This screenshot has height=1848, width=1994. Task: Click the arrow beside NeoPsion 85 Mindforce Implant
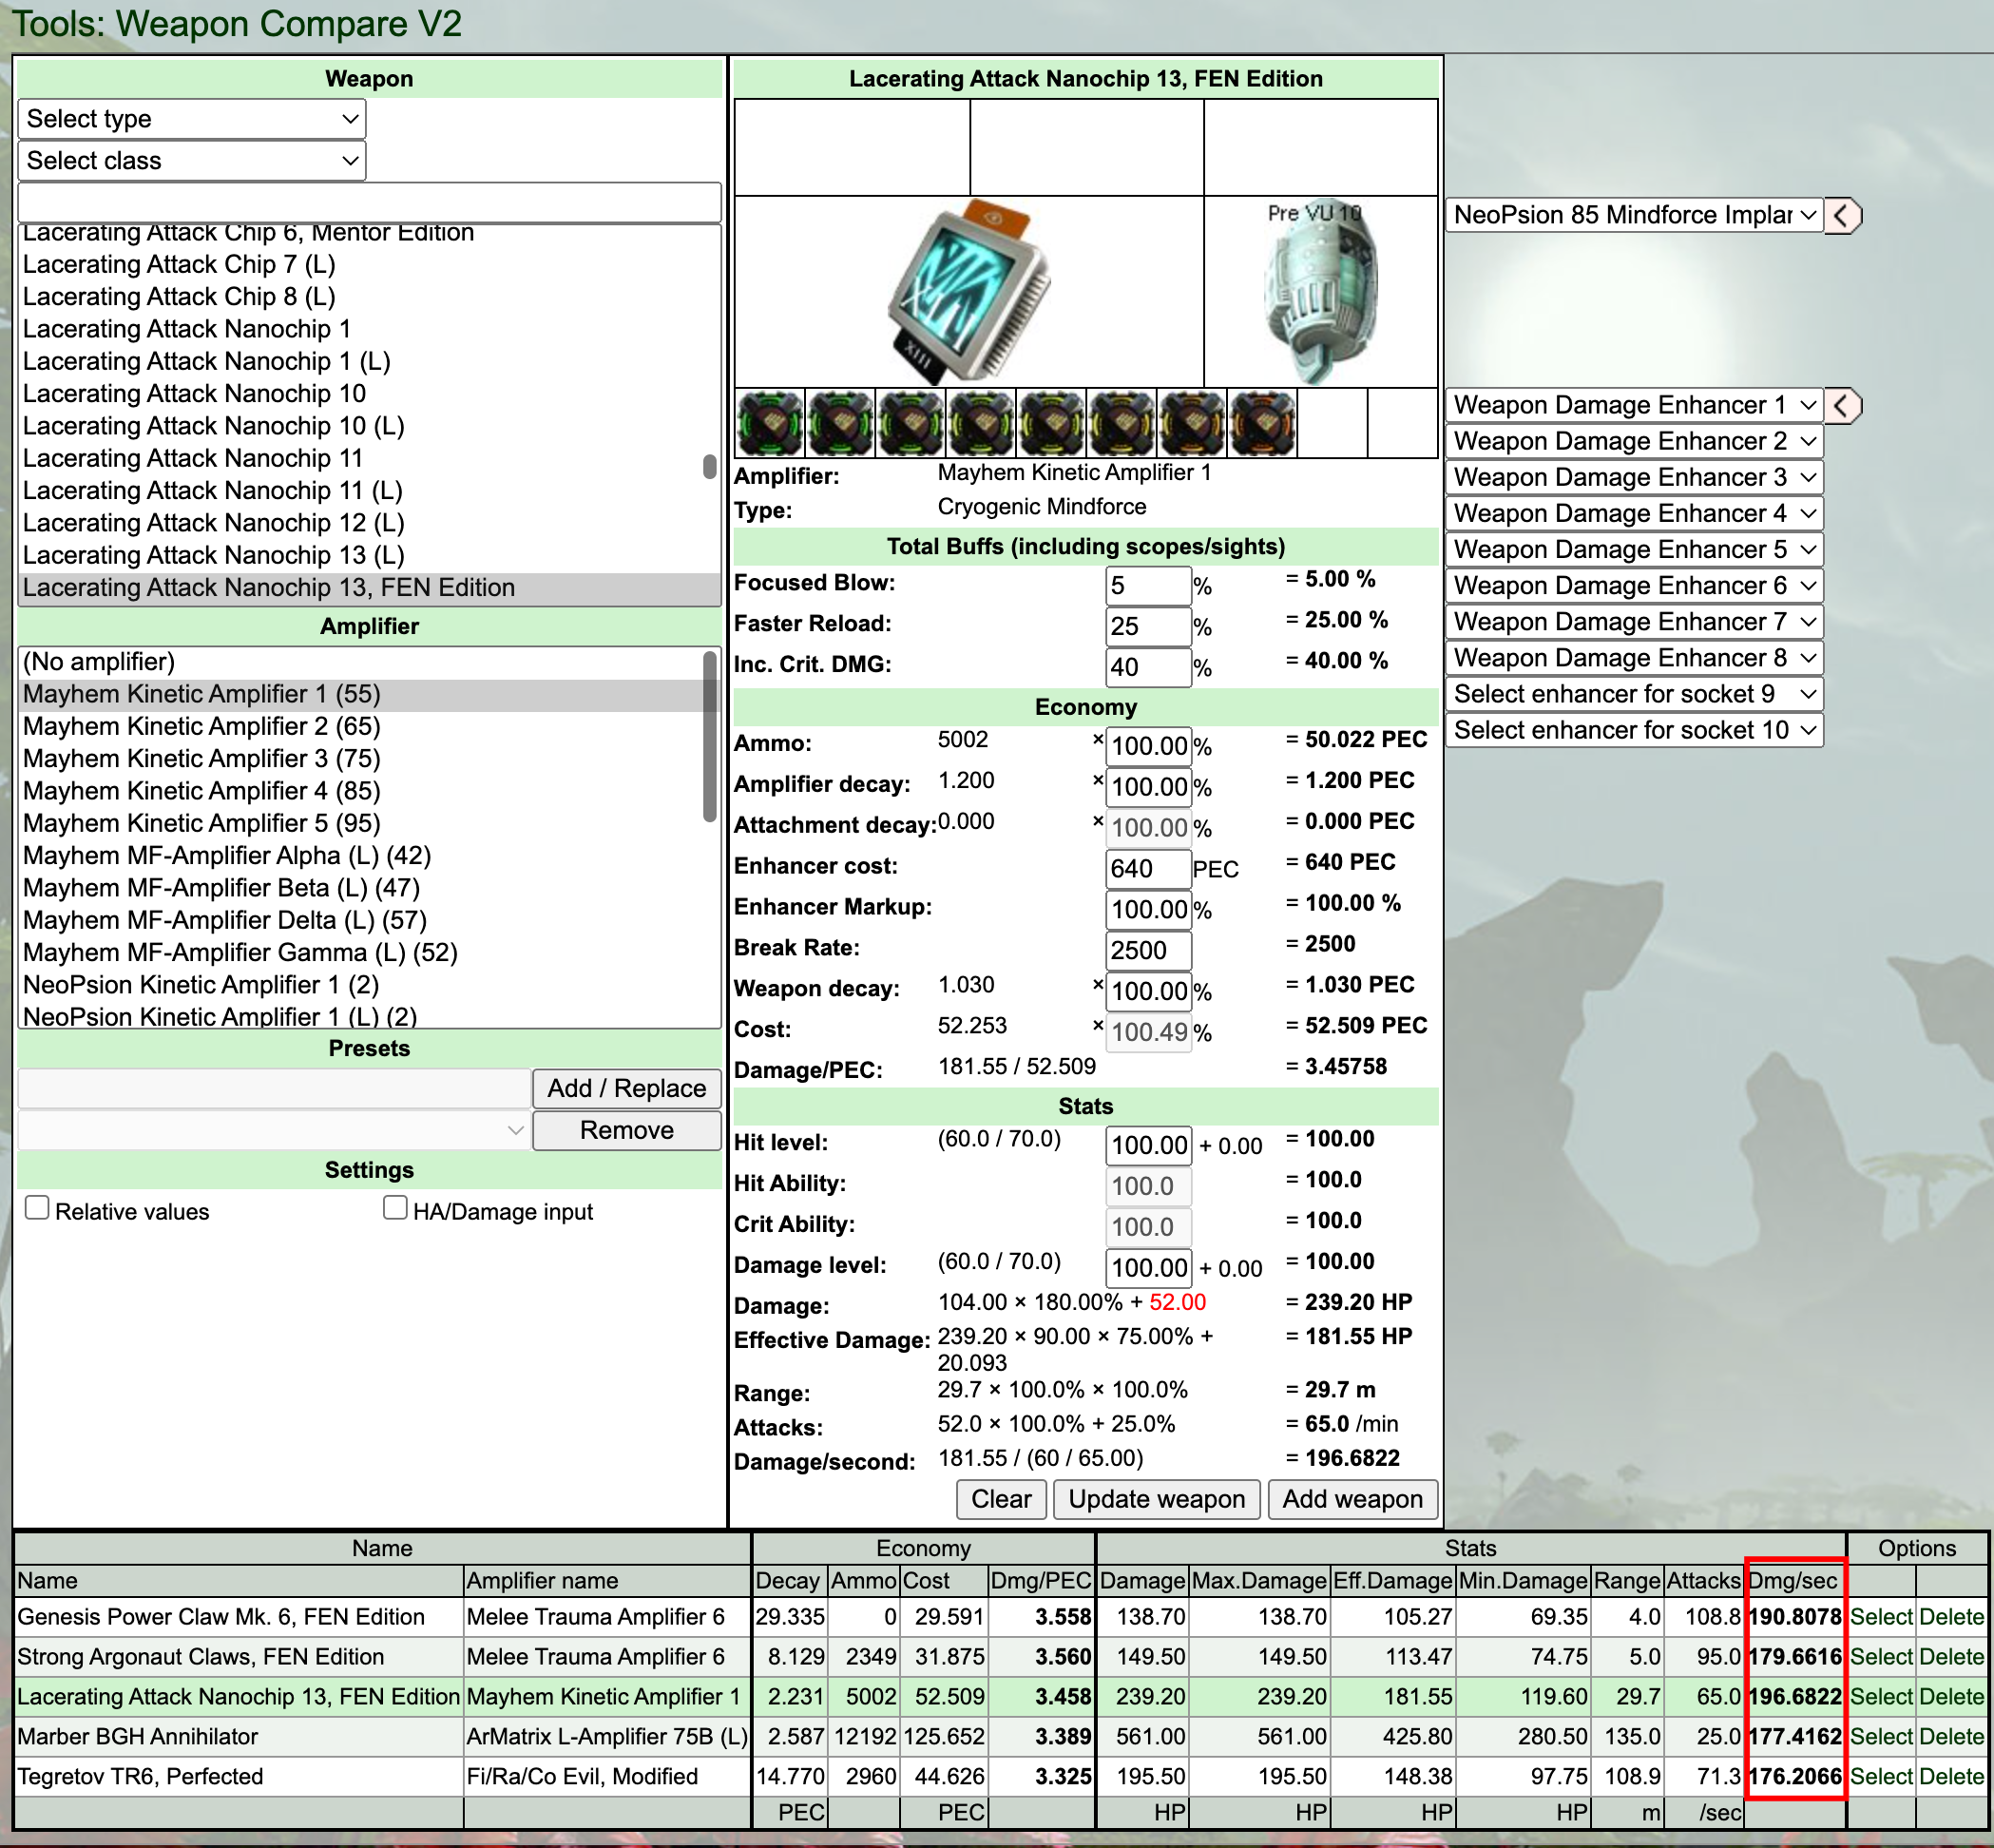(x=1842, y=215)
